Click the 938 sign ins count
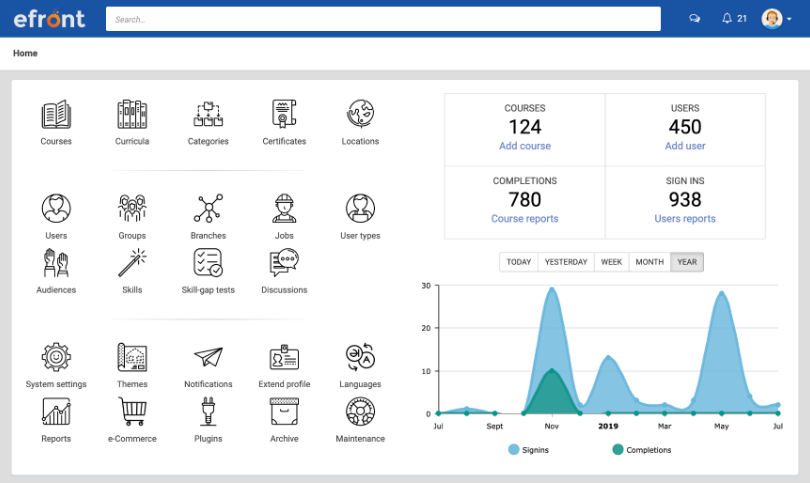The width and height of the screenshot is (810, 483). [x=684, y=199]
